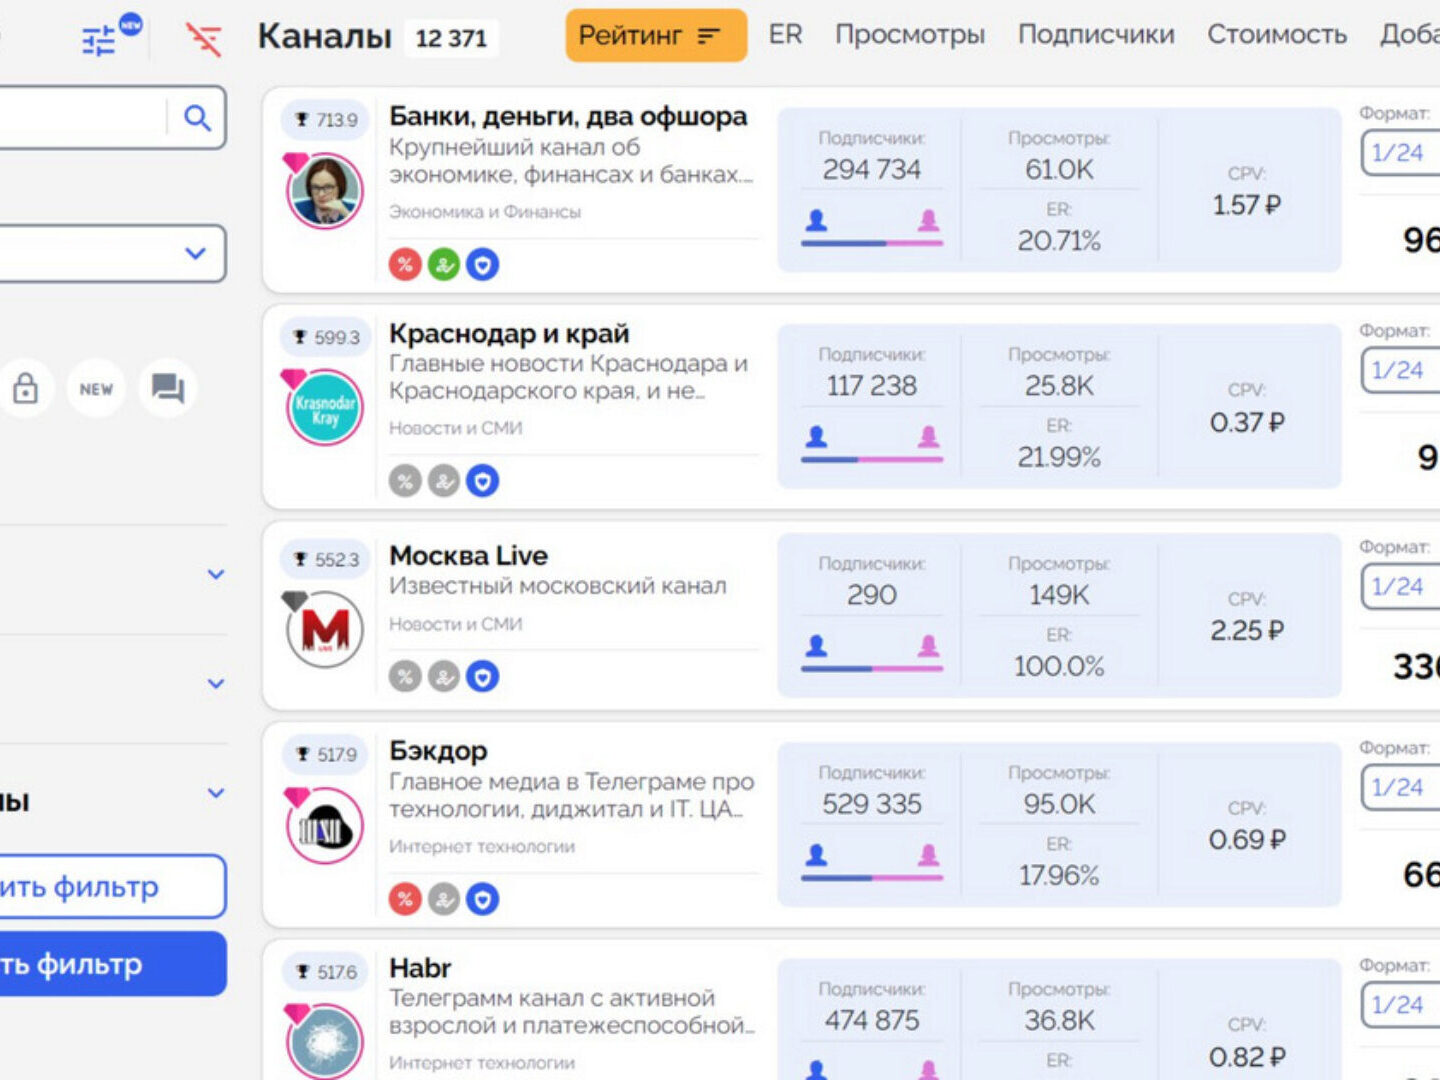This screenshot has height=1080, width=1440.
Task: Open the left sidebar dropdown field
Action: tap(110, 253)
